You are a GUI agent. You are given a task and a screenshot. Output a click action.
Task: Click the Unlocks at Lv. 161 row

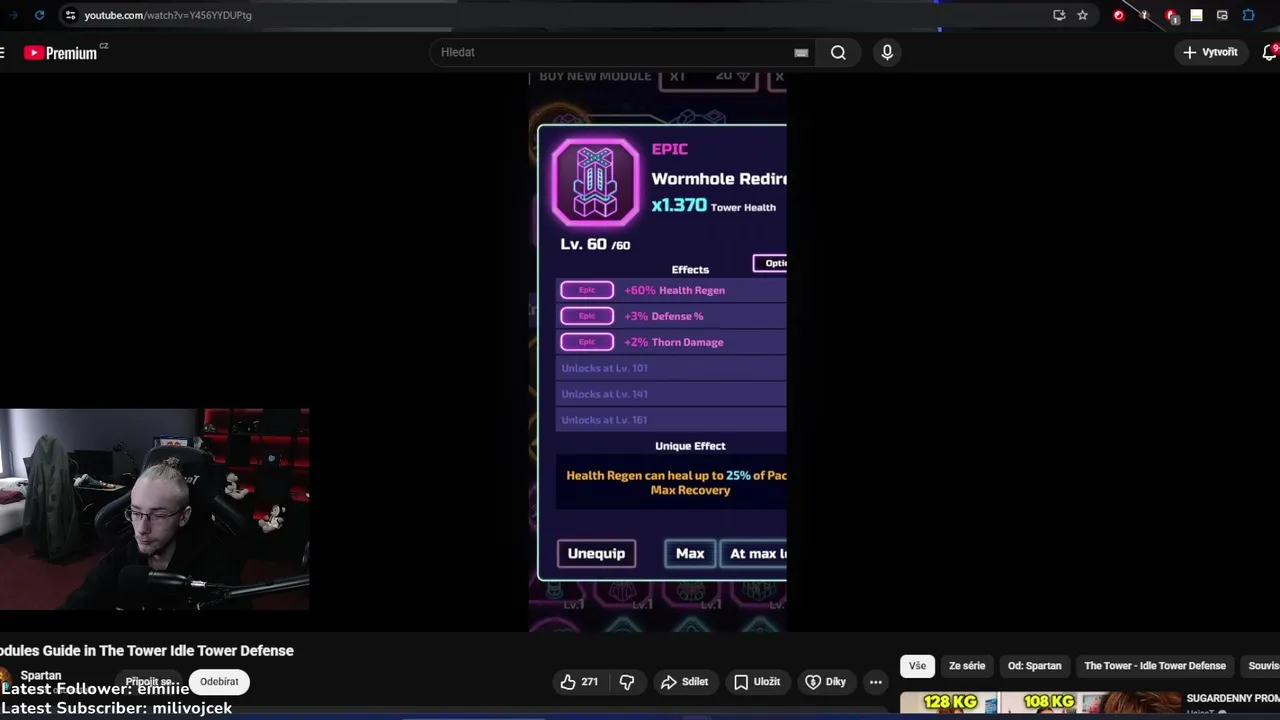pyautogui.click(x=671, y=420)
